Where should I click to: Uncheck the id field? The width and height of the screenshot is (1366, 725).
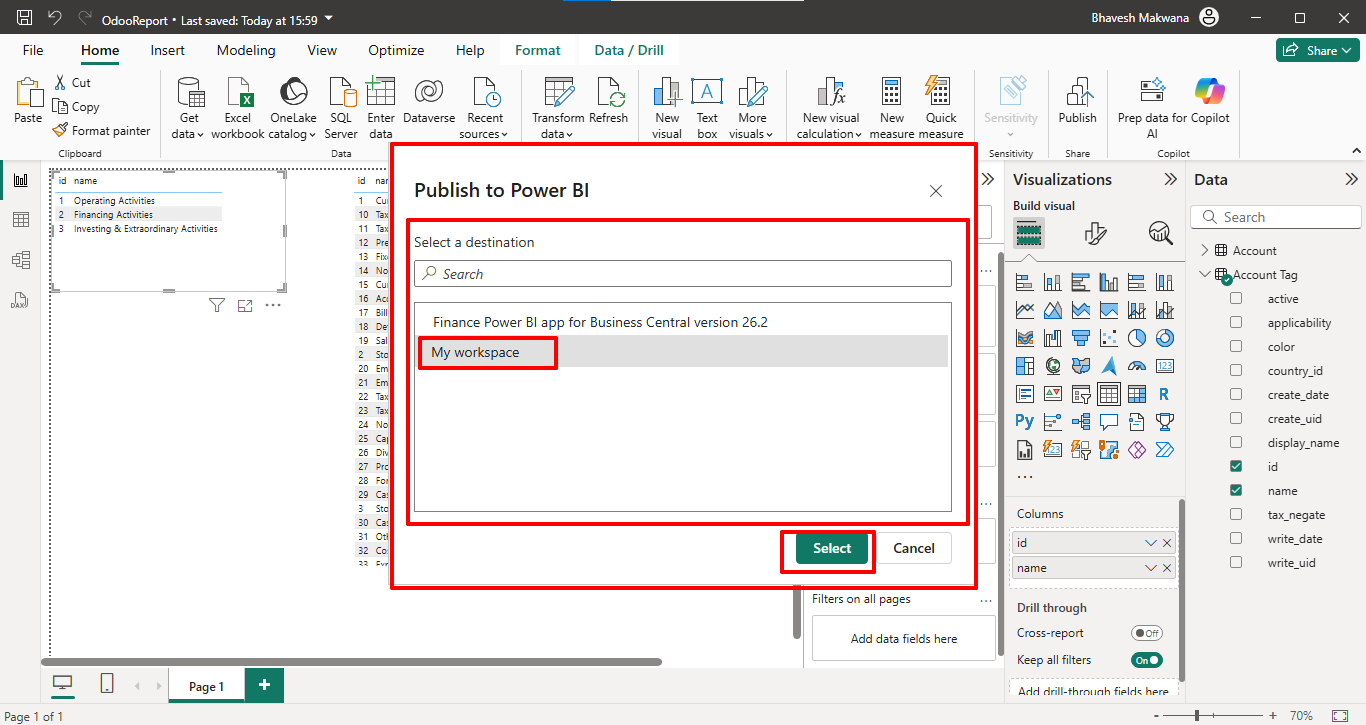tap(1236, 467)
